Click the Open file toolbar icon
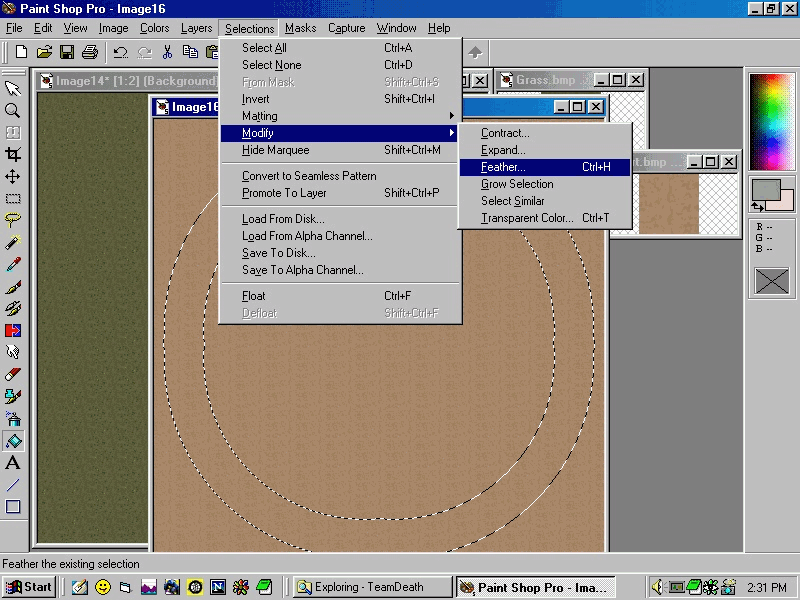The height and width of the screenshot is (600, 800). [44, 52]
